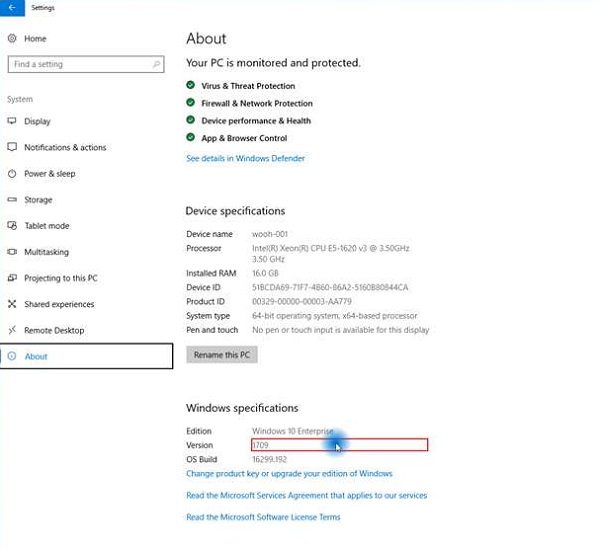Click the Windows specifications heading

242,408
